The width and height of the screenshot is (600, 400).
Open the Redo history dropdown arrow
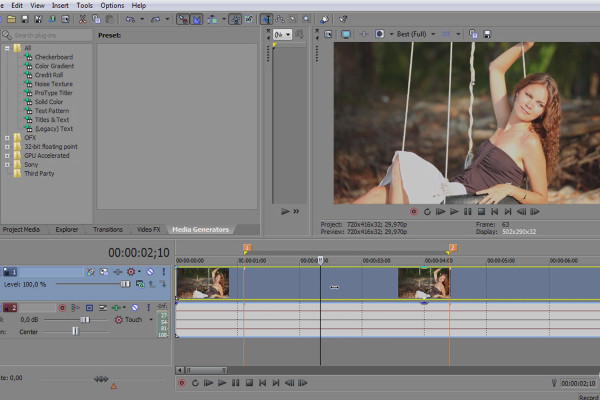click(167, 19)
